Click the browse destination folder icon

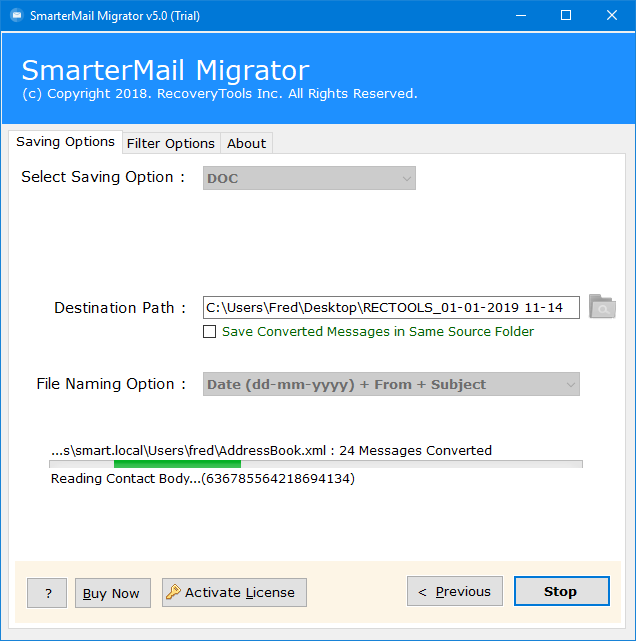[x=602, y=307]
